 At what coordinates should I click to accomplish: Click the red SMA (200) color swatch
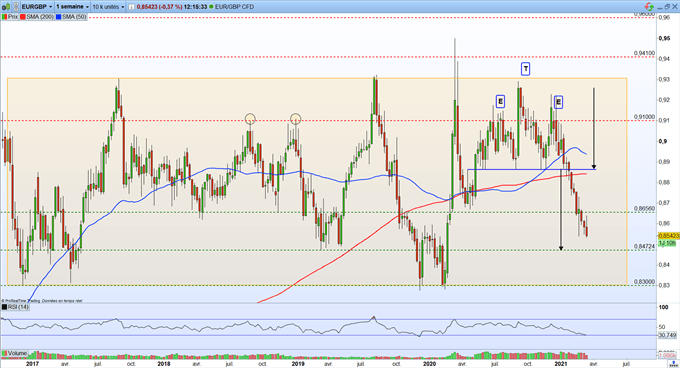click(x=23, y=17)
